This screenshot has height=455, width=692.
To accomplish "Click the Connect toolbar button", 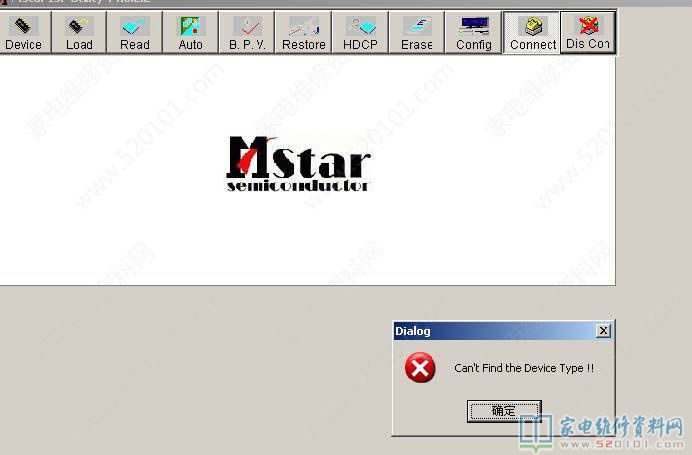I will point(532,33).
